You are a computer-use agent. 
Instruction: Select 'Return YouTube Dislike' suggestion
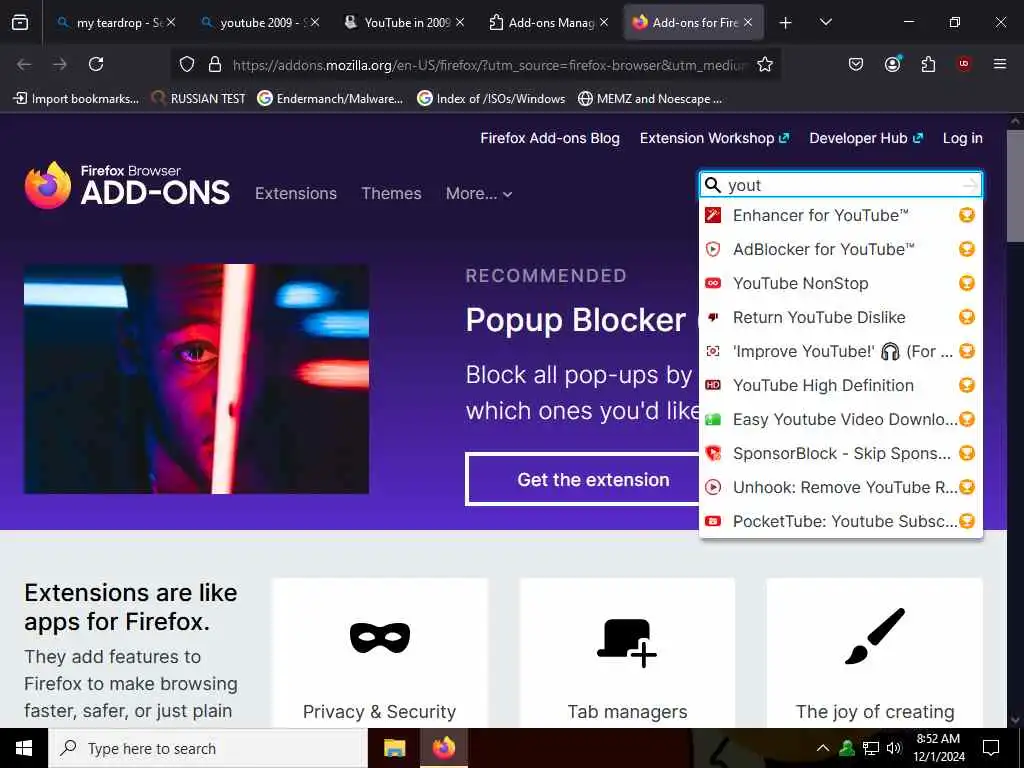click(840, 317)
